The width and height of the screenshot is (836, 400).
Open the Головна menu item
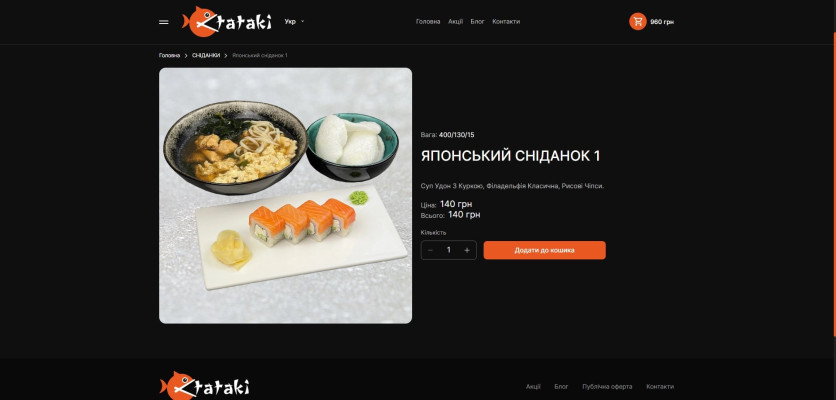point(428,22)
